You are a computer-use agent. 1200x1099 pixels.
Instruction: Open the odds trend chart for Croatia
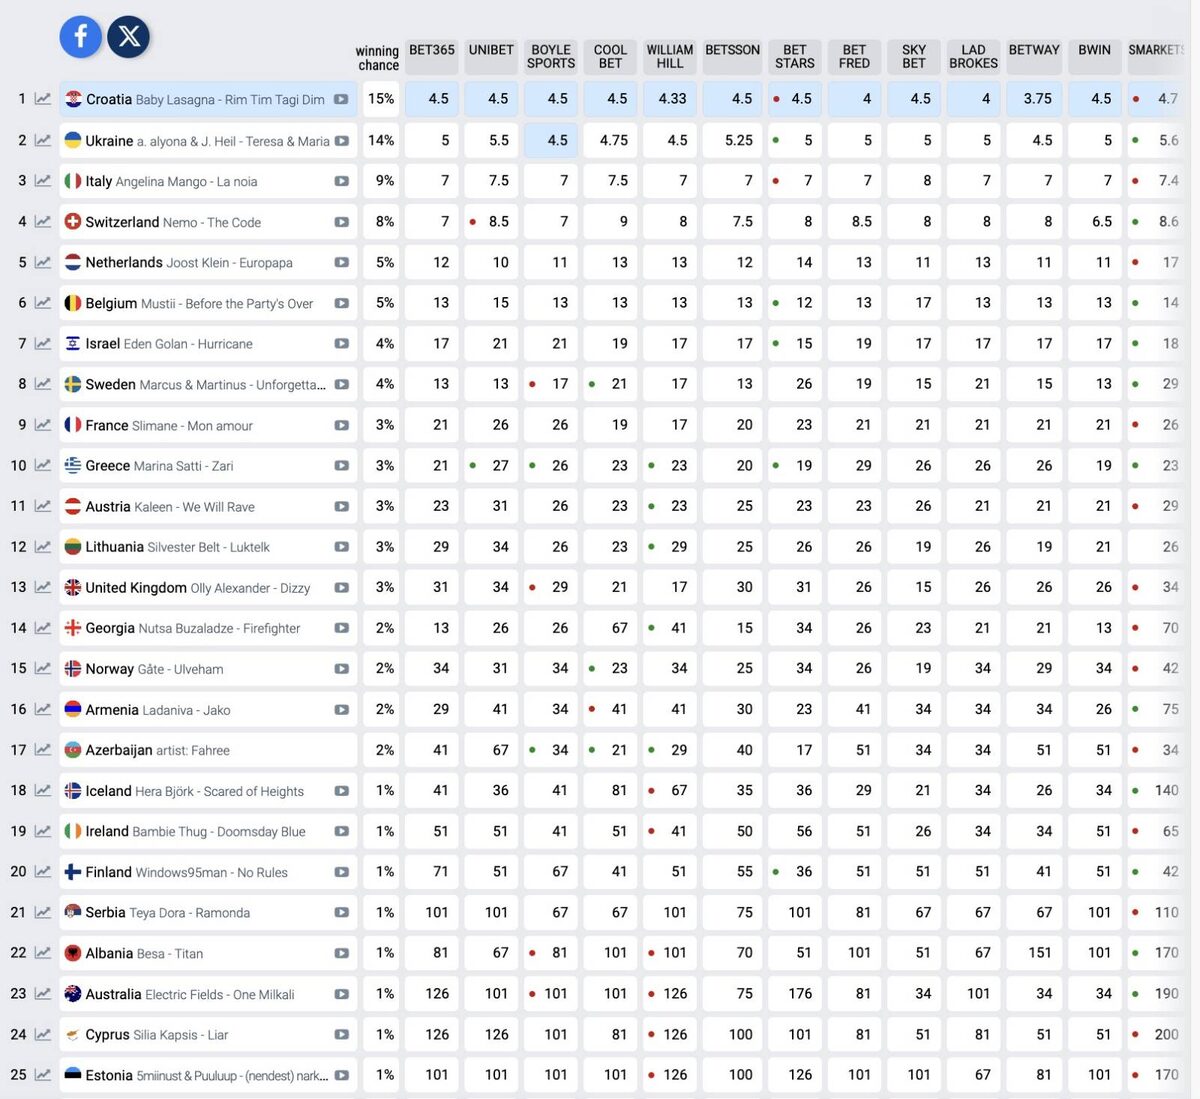43,99
